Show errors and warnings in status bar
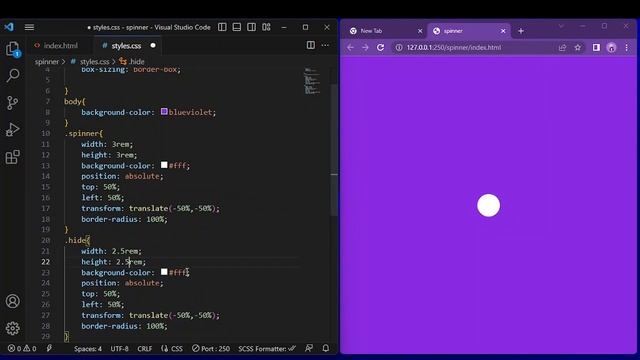Screen dimensions: 640x360 pyautogui.click(x=22, y=349)
